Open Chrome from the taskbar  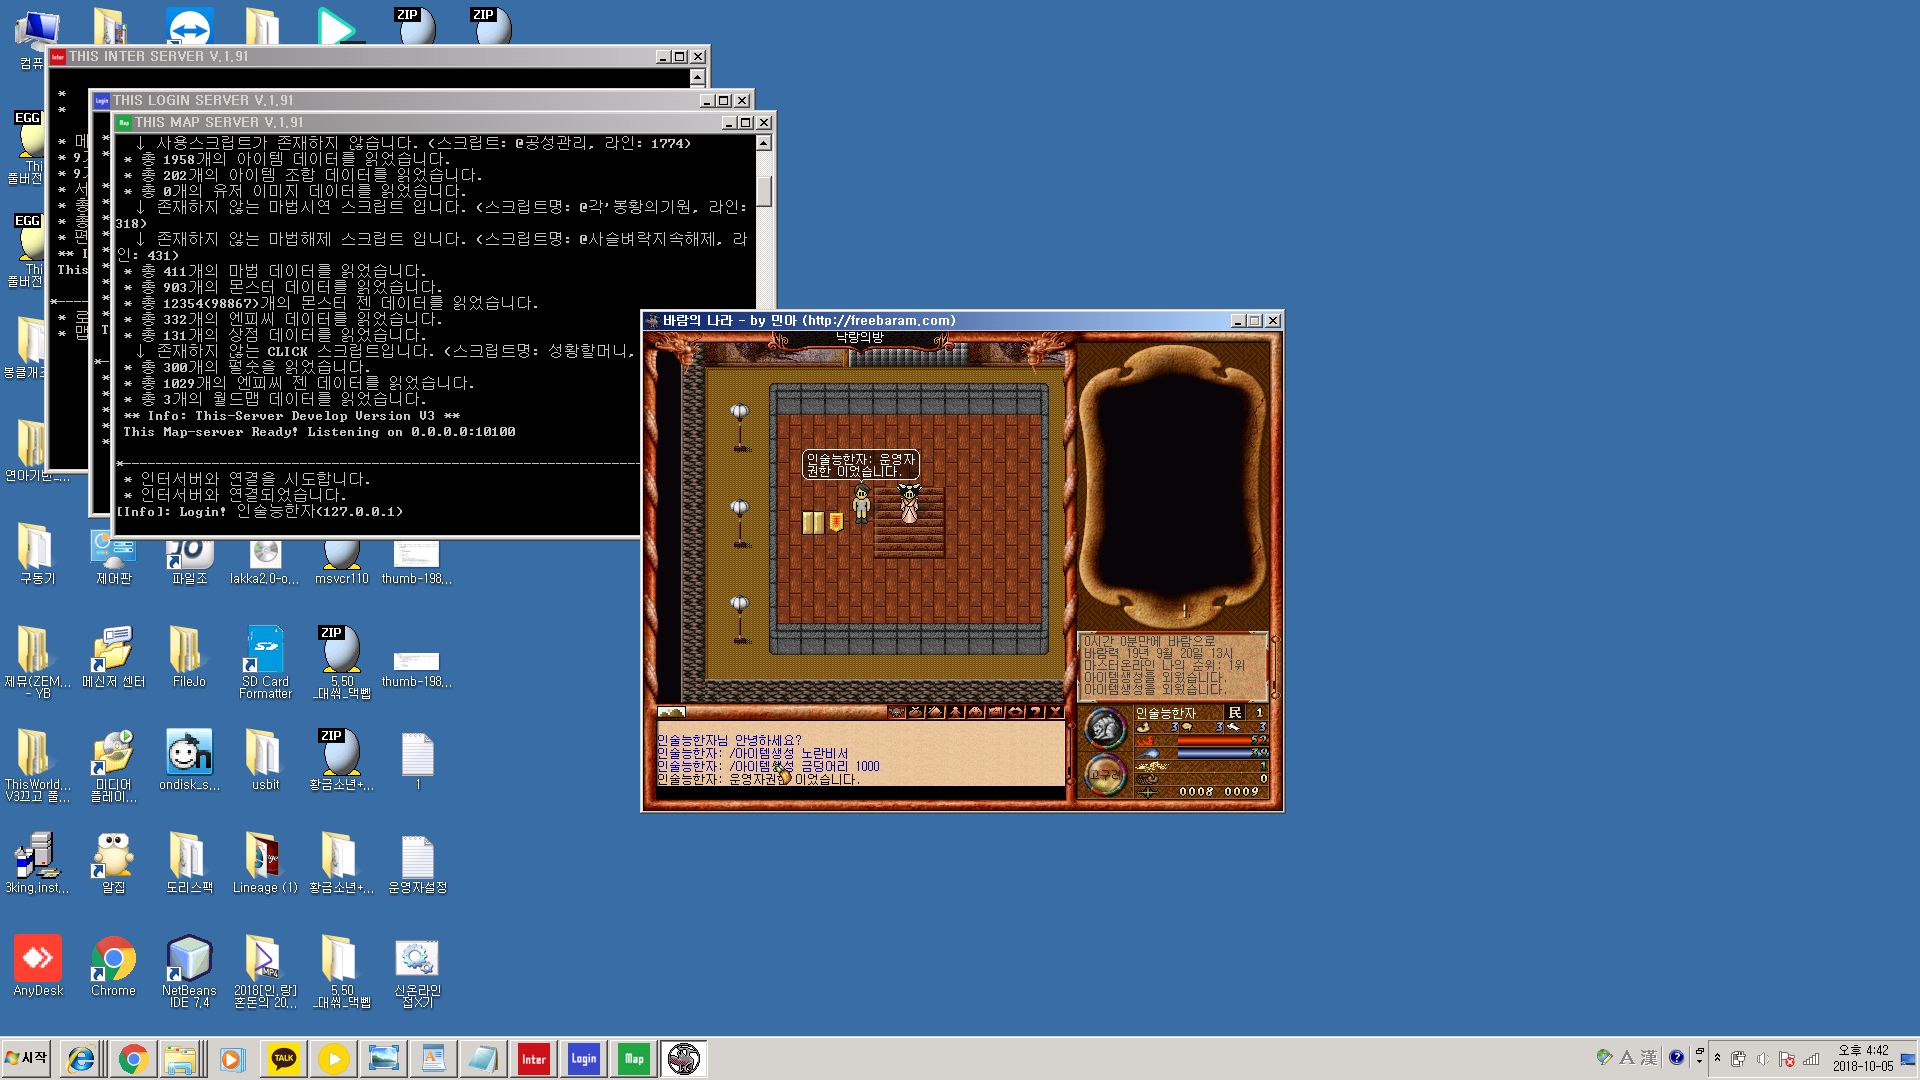click(x=133, y=1059)
